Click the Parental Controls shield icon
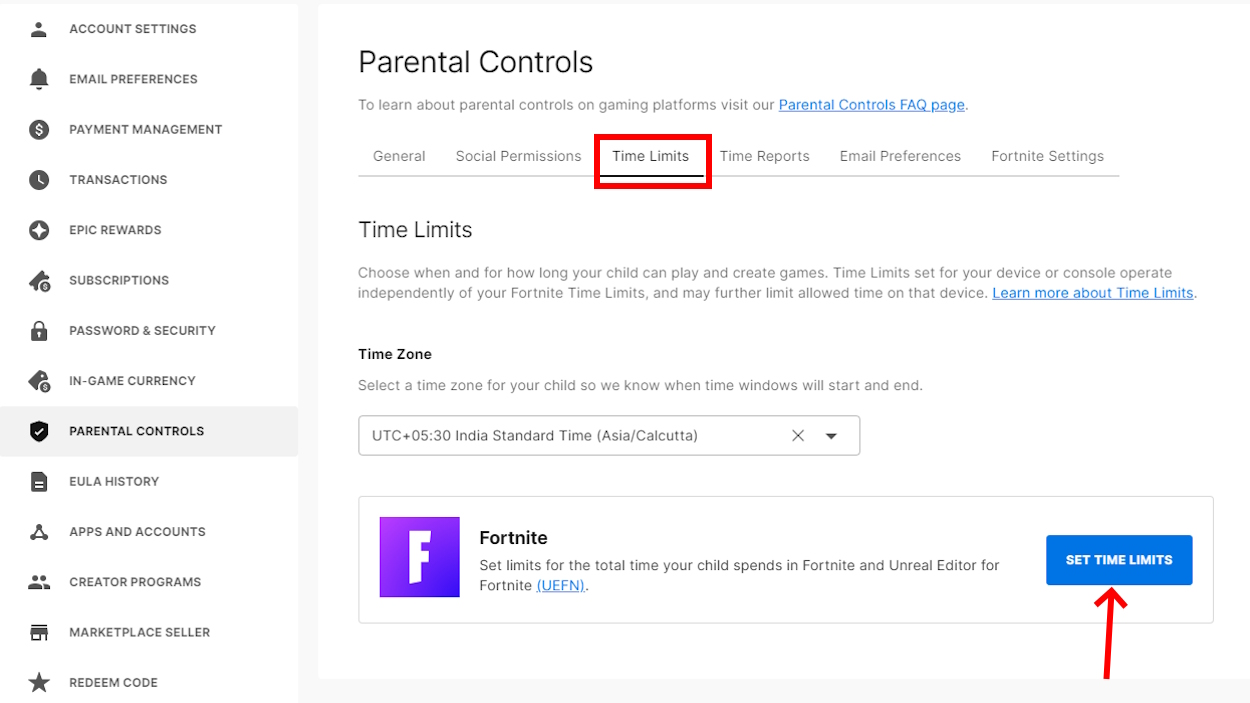The image size is (1250, 703). click(x=38, y=430)
